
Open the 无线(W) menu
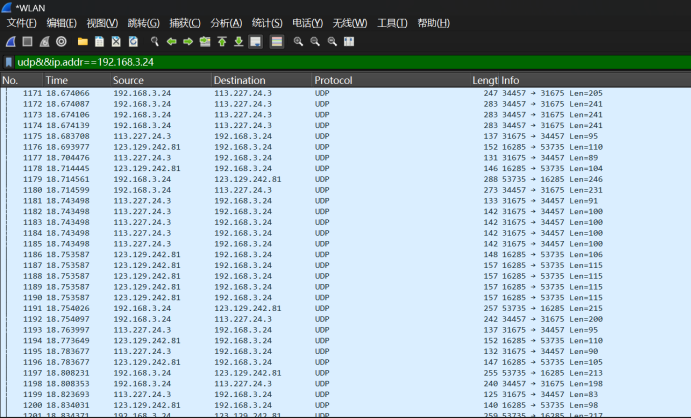[349, 23]
